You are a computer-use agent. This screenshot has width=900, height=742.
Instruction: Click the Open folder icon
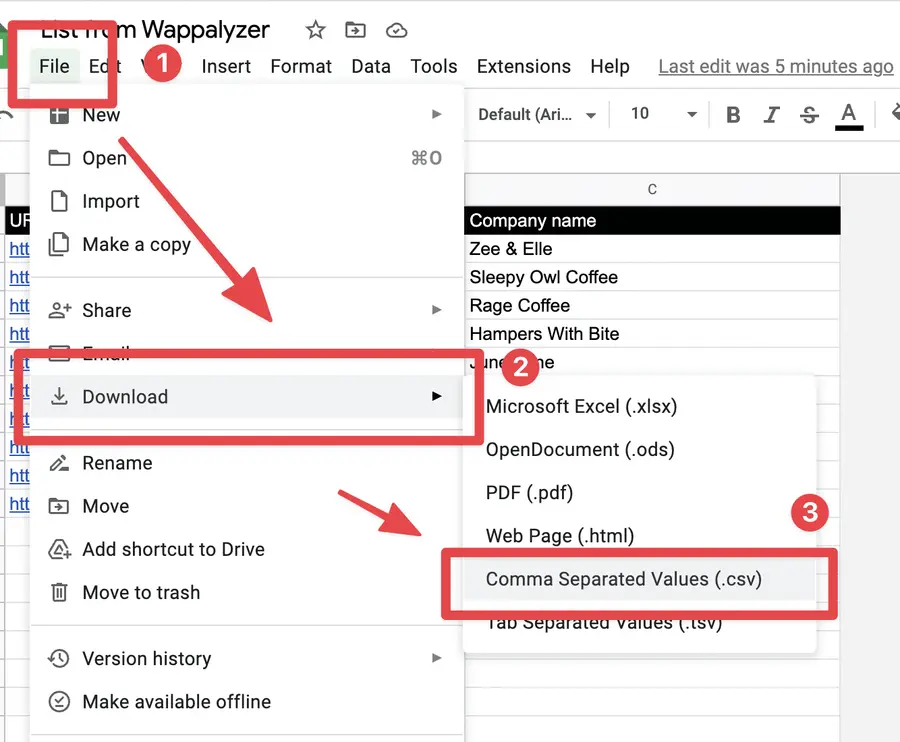click(x=59, y=158)
